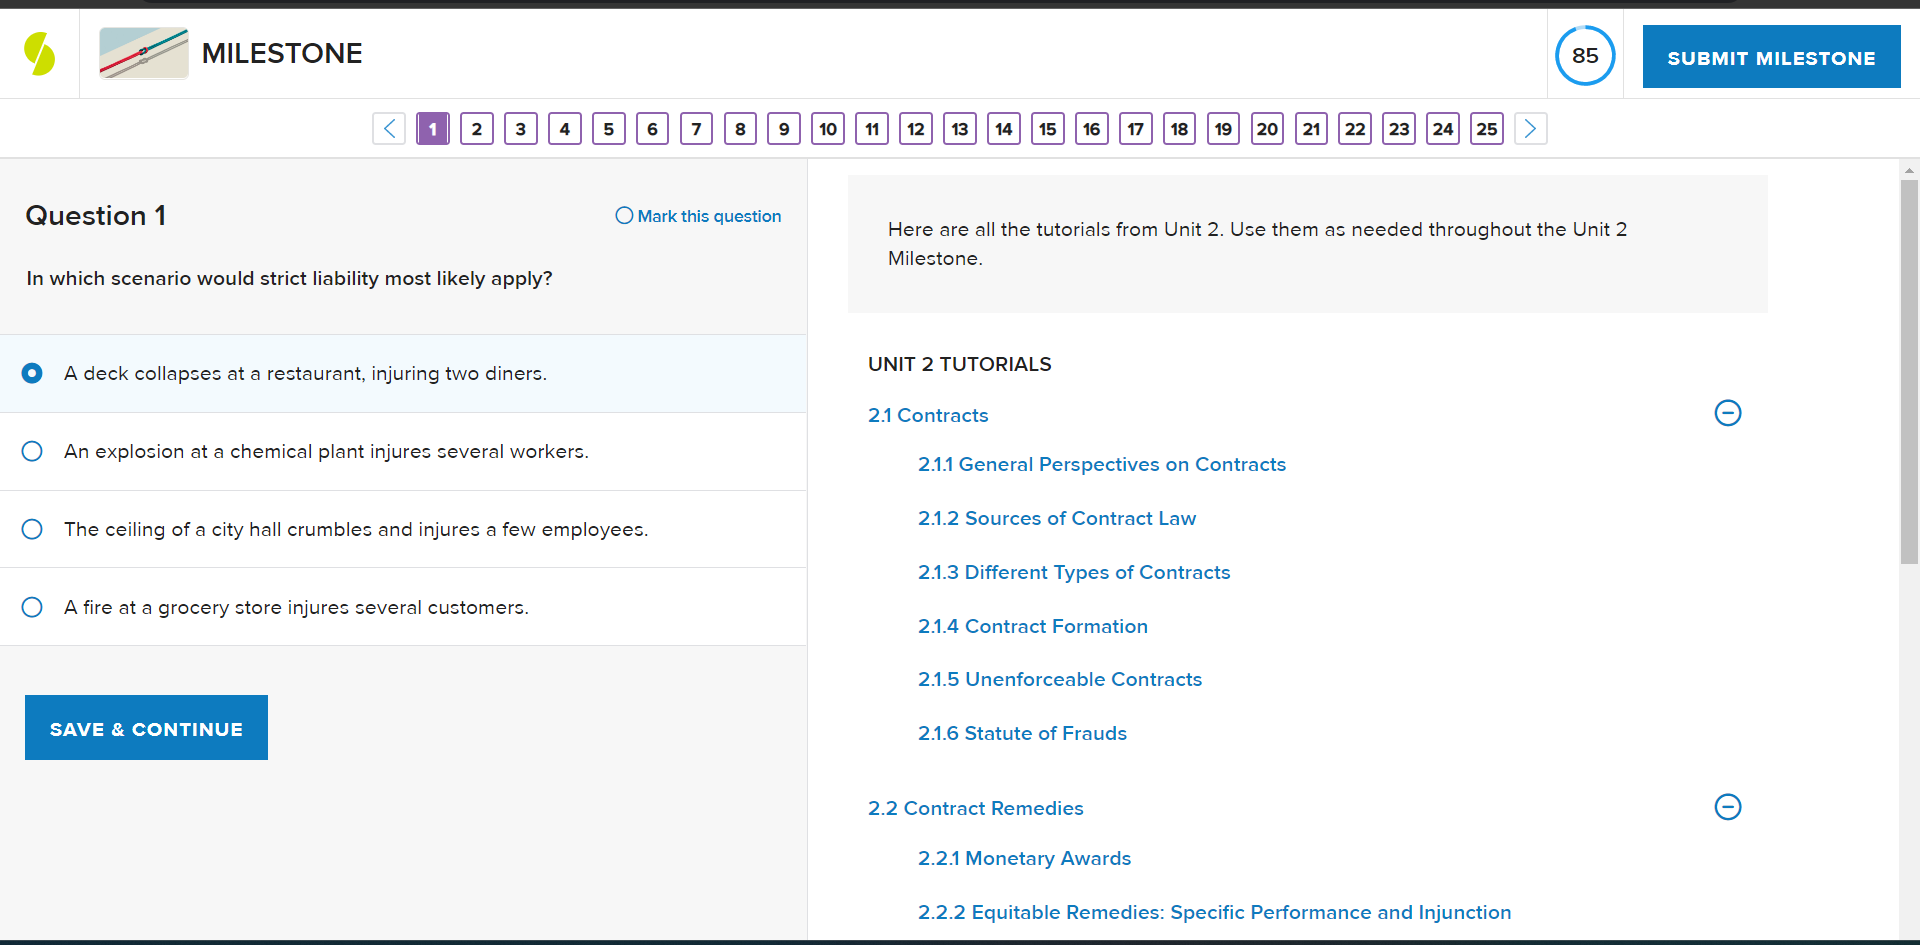Jump to question 17
The height and width of the screenshot is (945, 1920).
pyautogui.click(x=1136, y=129)
